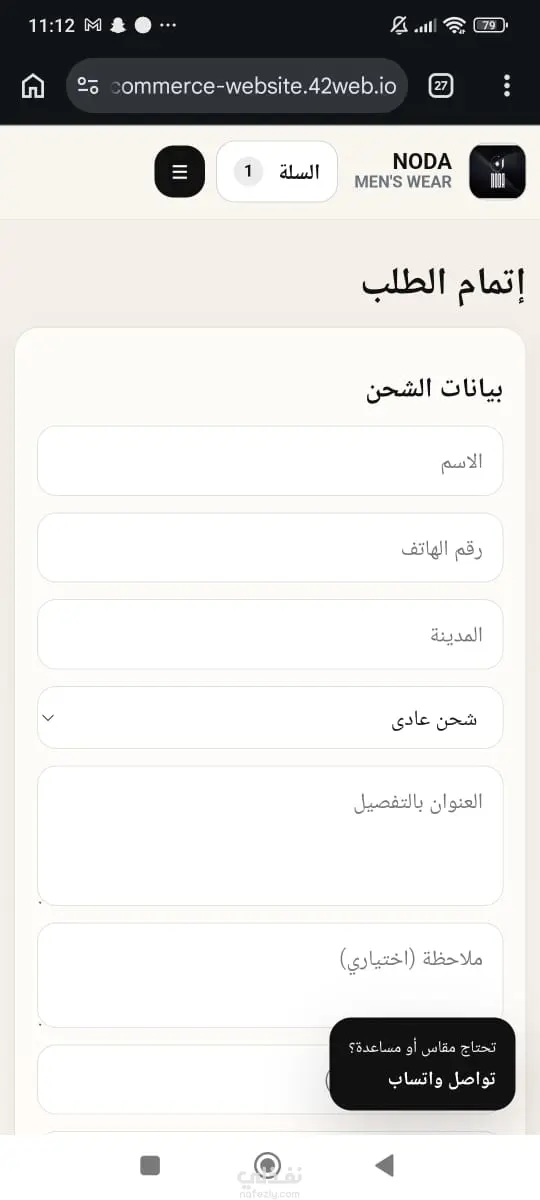Focus the المدينة city field
The height and width of the screenshot is (1200, 540).
270,634
